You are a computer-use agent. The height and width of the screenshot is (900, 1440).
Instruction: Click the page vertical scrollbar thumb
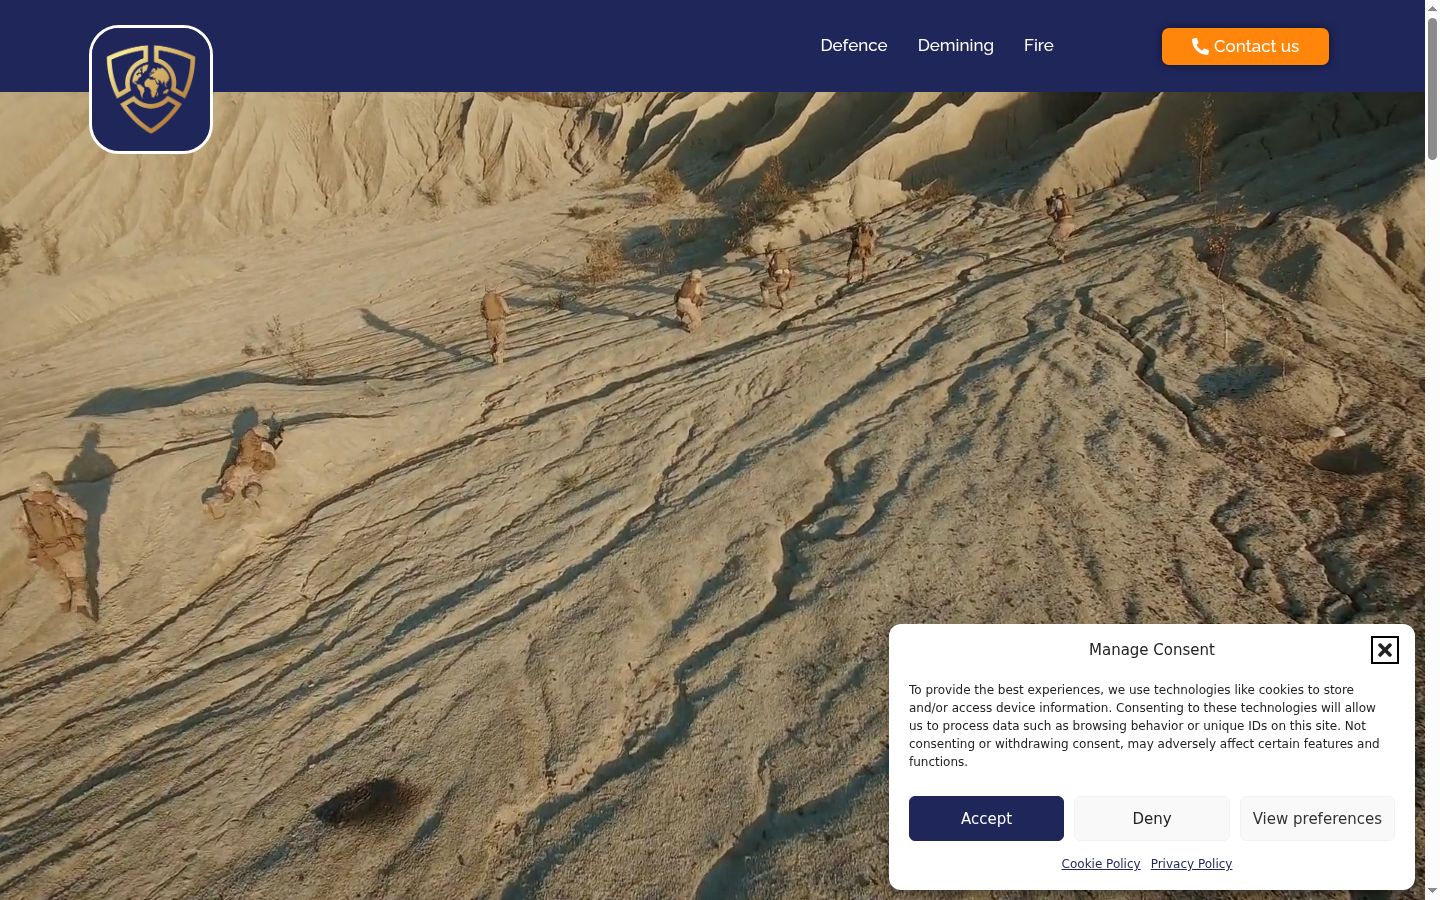(1432, 88)
